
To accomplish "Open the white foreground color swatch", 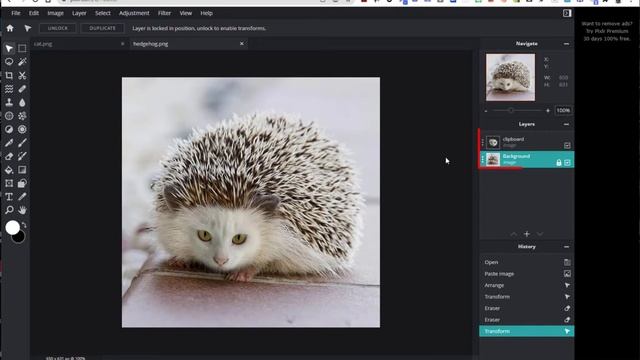I will pos(12,228).
